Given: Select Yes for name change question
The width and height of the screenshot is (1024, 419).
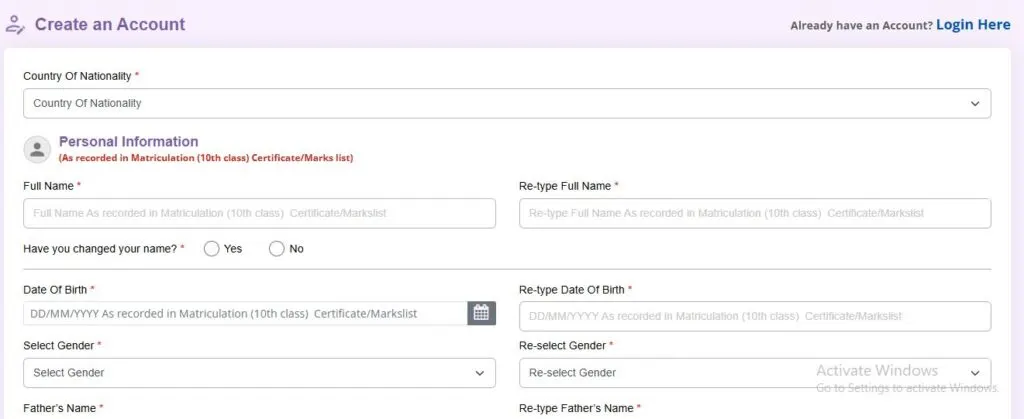Looking at the screenshot, I should (212, 249).
